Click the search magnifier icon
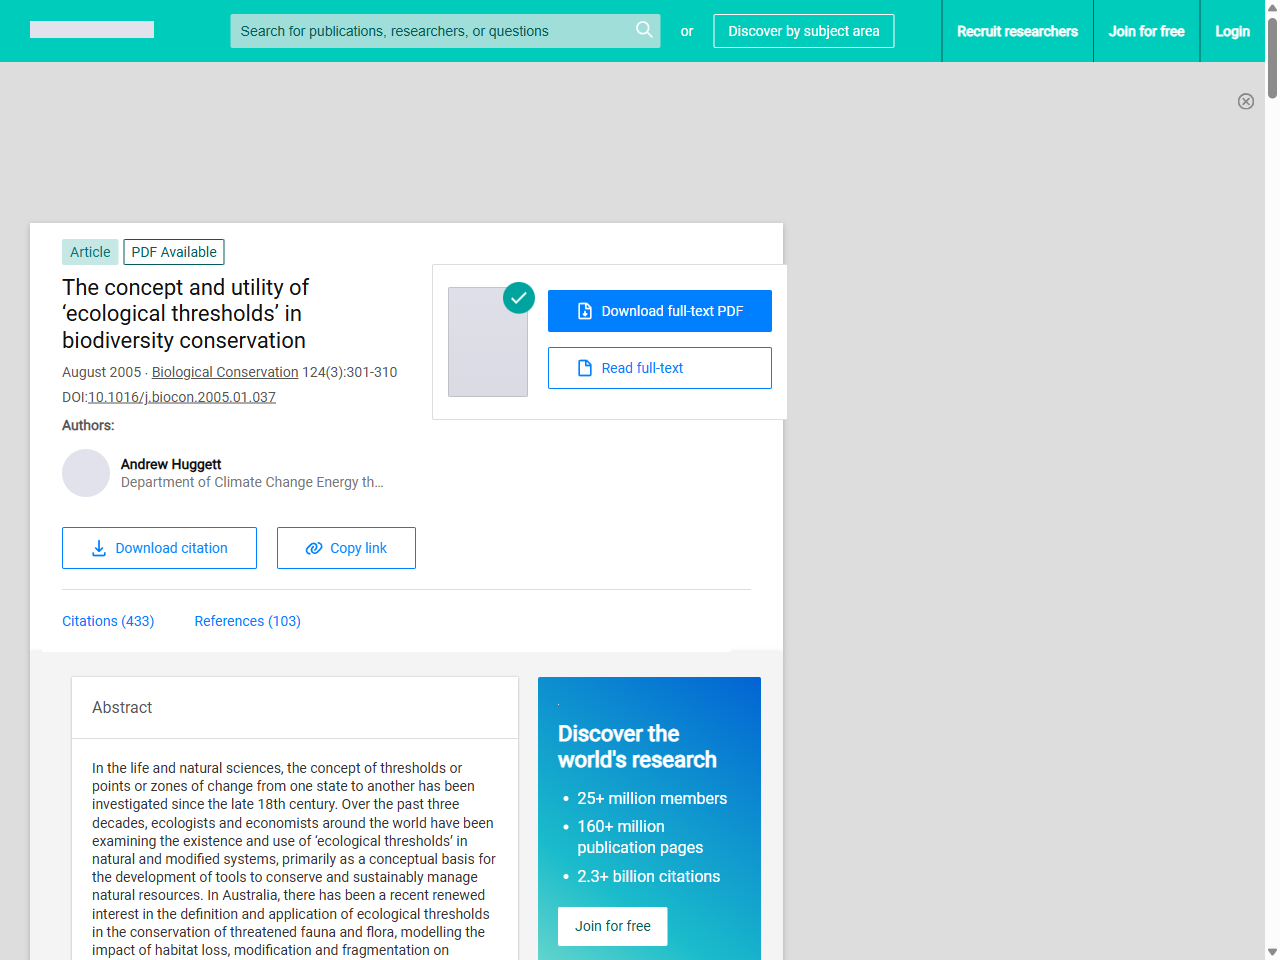Image resolution: width=1280 pixels, height=960 pixels. (x=644, y=30)
